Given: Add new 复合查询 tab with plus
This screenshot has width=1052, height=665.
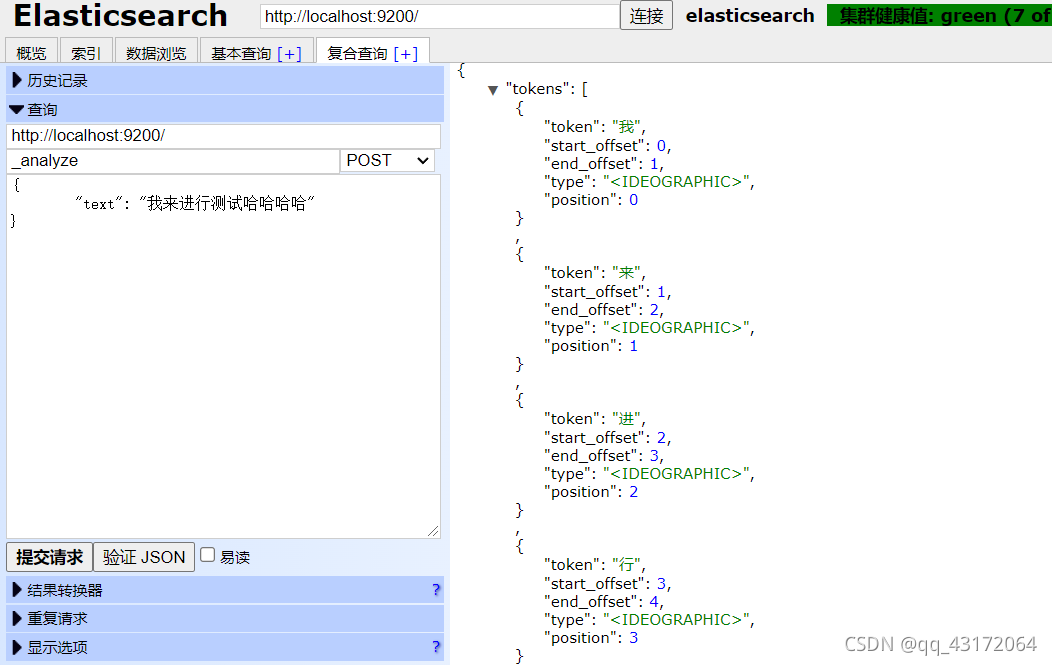Looking at the screenshot, I should pos(405,54).
